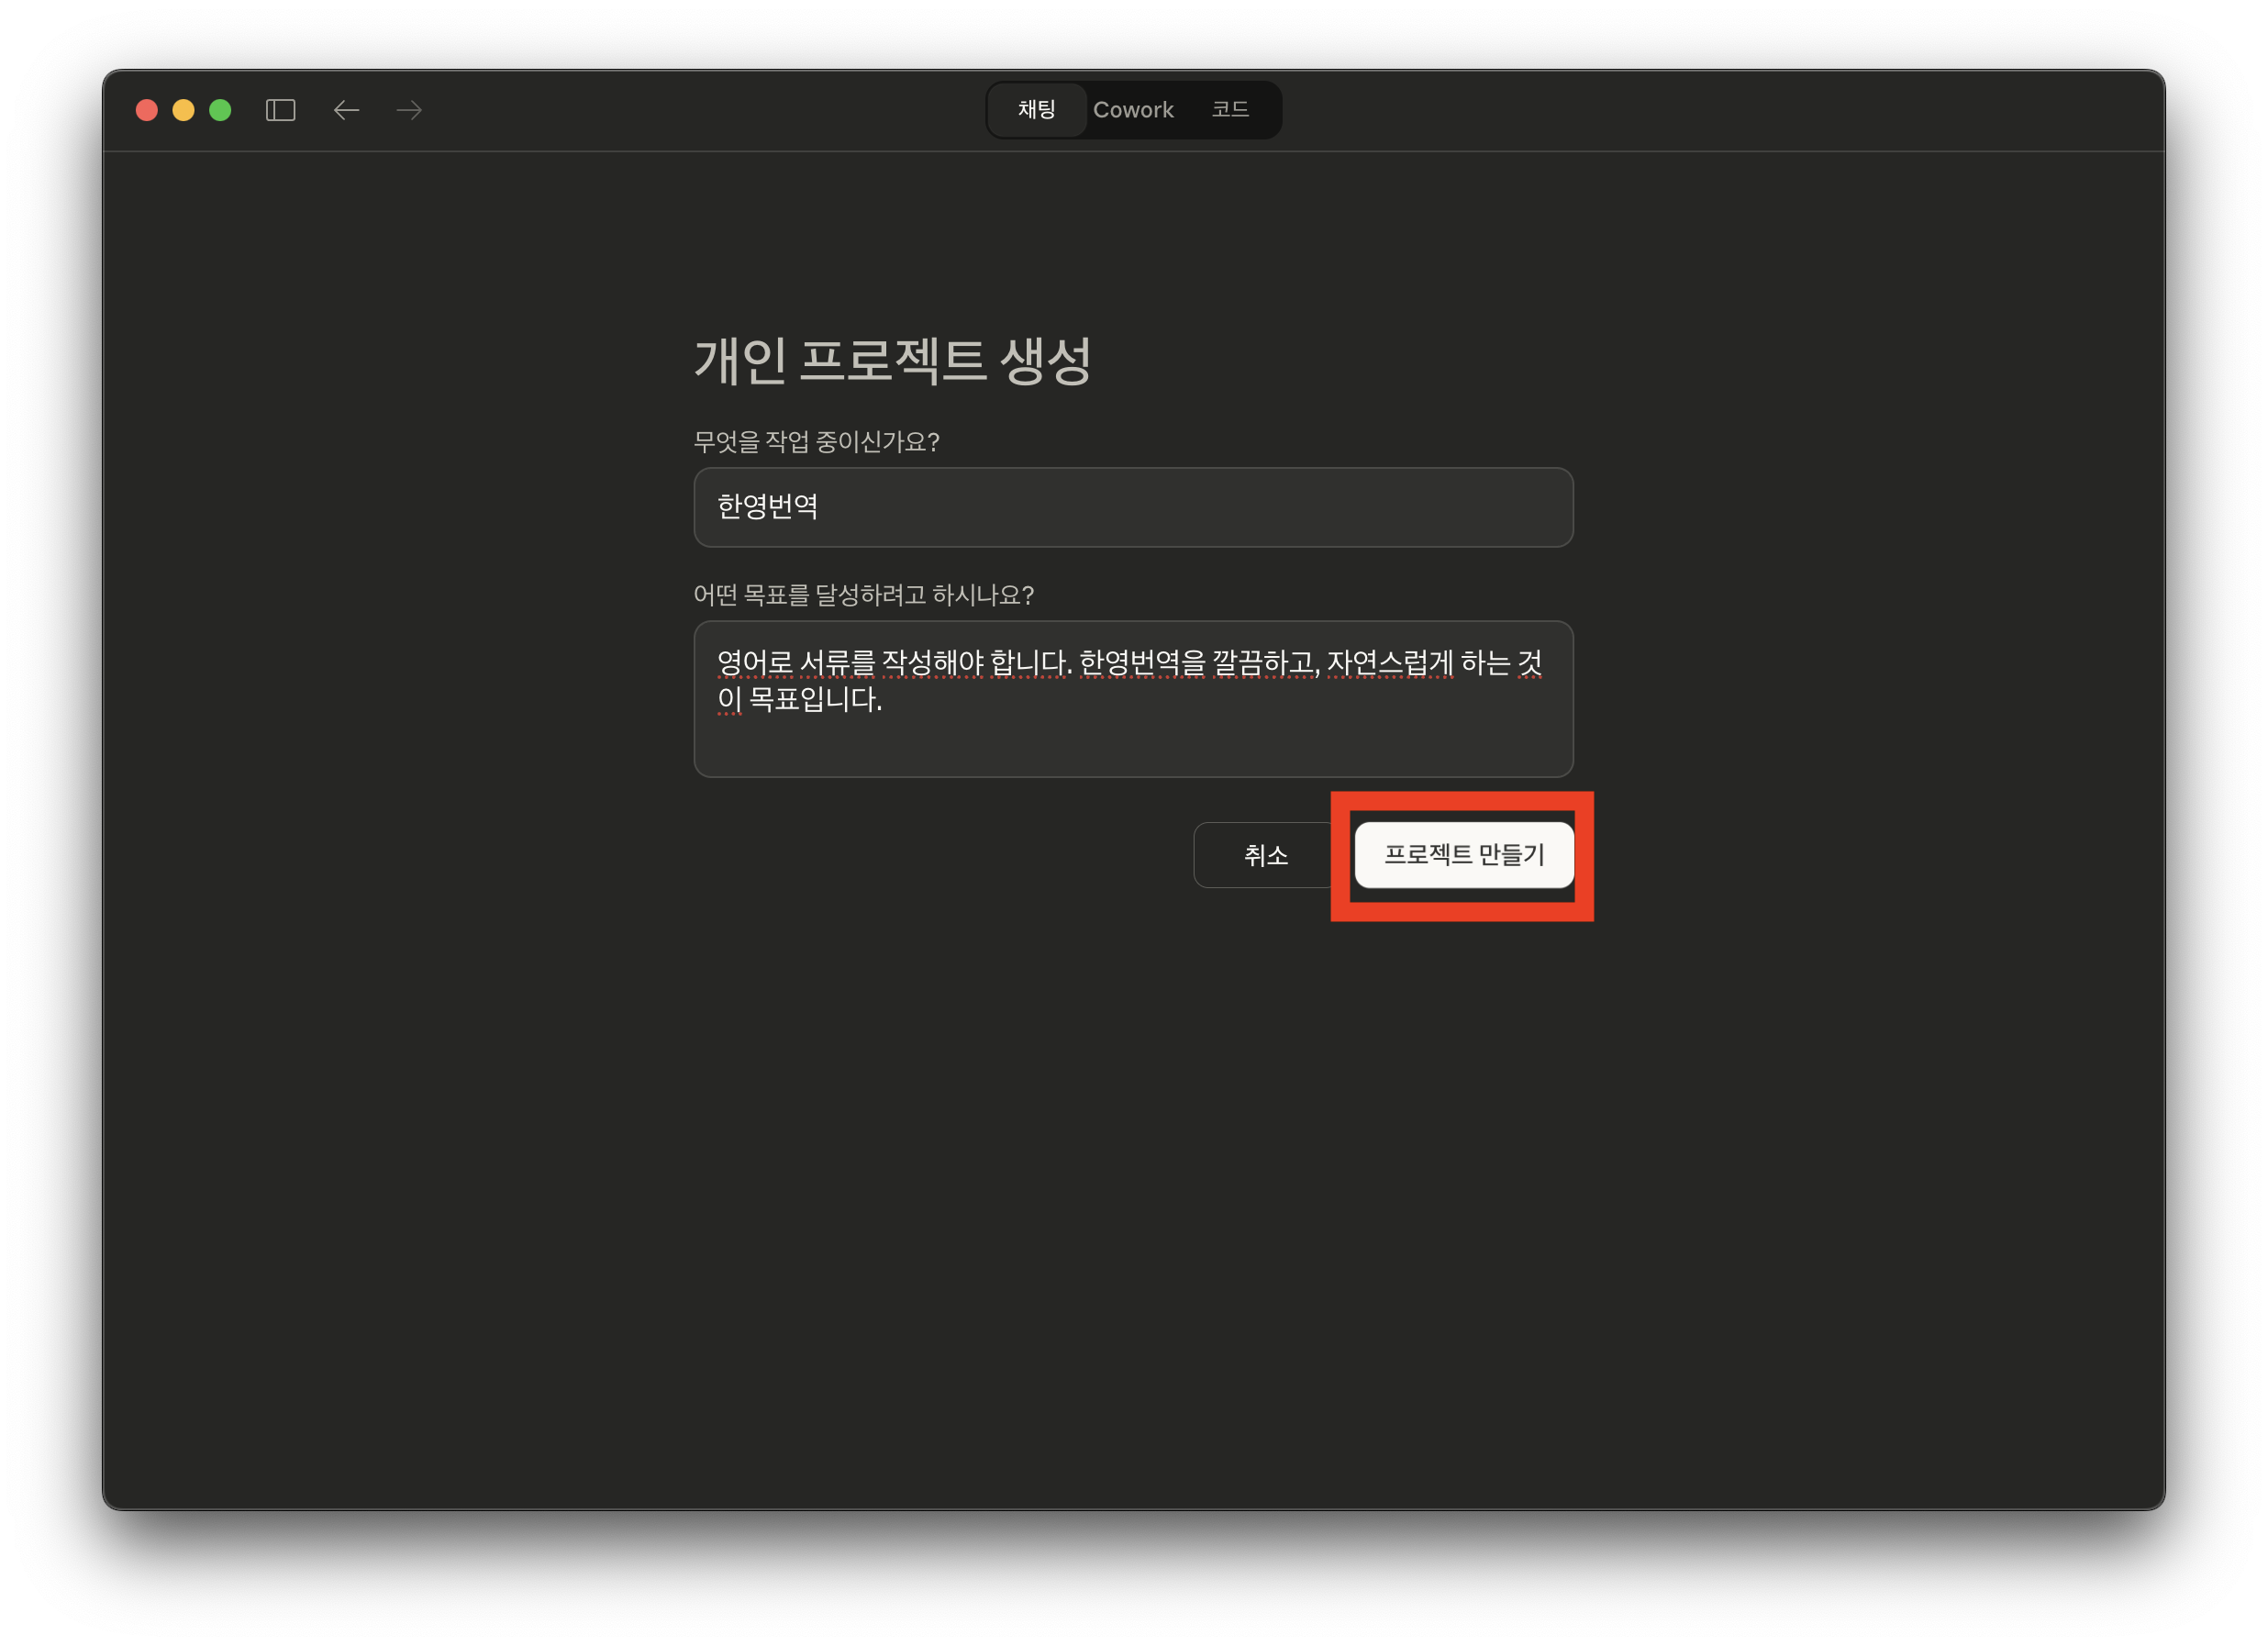Image resolution: width=2268 pixels, height=1646 pixels.
Task: Focus the project name field containing 한영번역
Action: 1132,507
